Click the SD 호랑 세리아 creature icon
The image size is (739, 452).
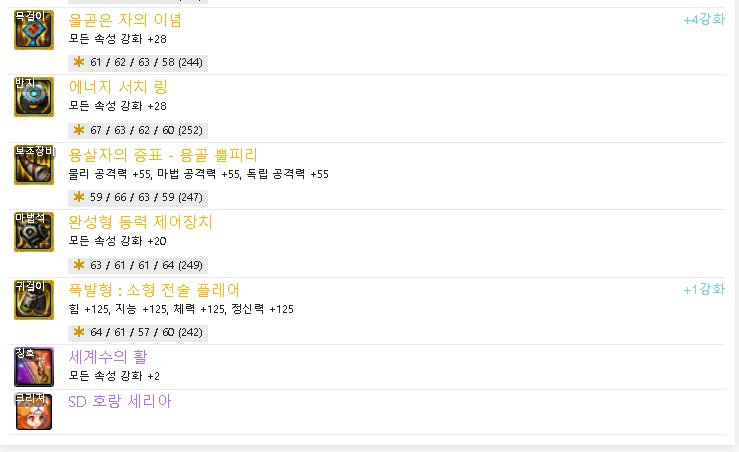33,411
